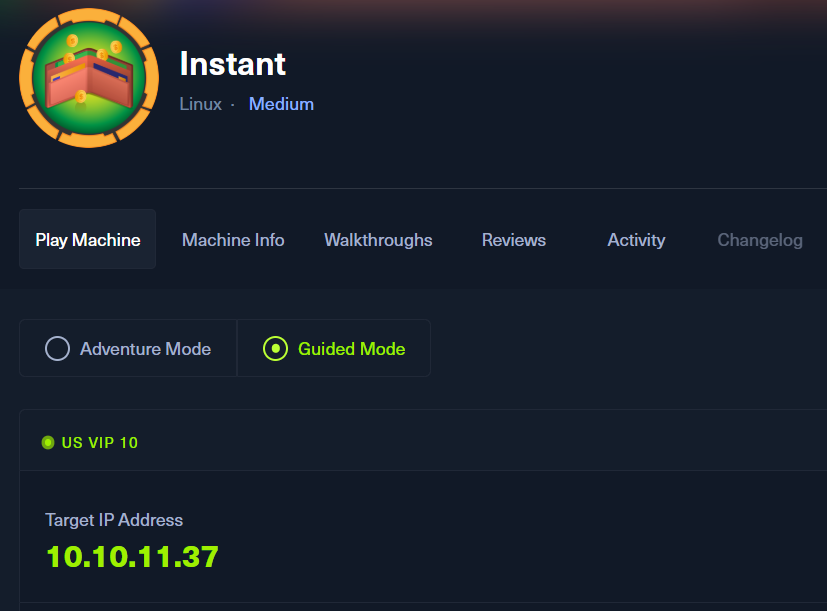
Task: View the Reviews tab
Action: point(514,240)
